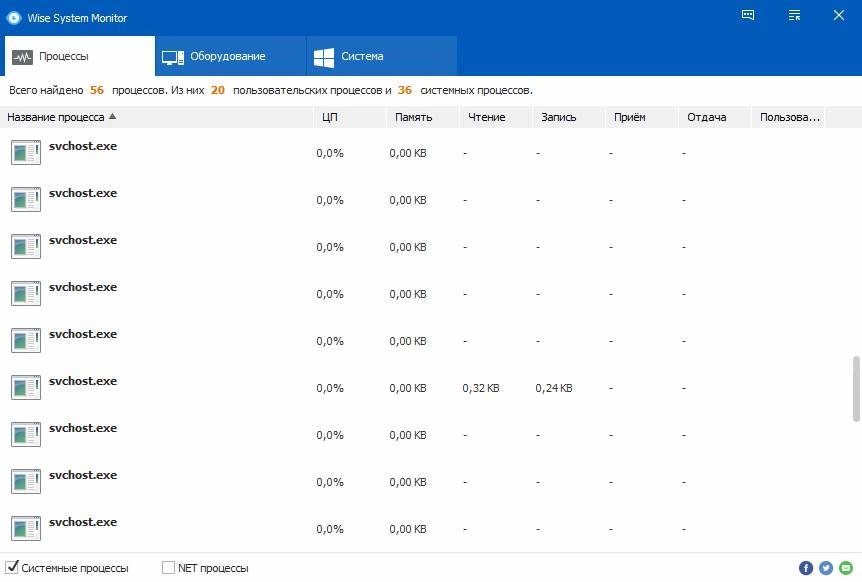Click the Wise System Monitor logo icon
This screenshot has height=582, width=862.
(x=14, y=18)
